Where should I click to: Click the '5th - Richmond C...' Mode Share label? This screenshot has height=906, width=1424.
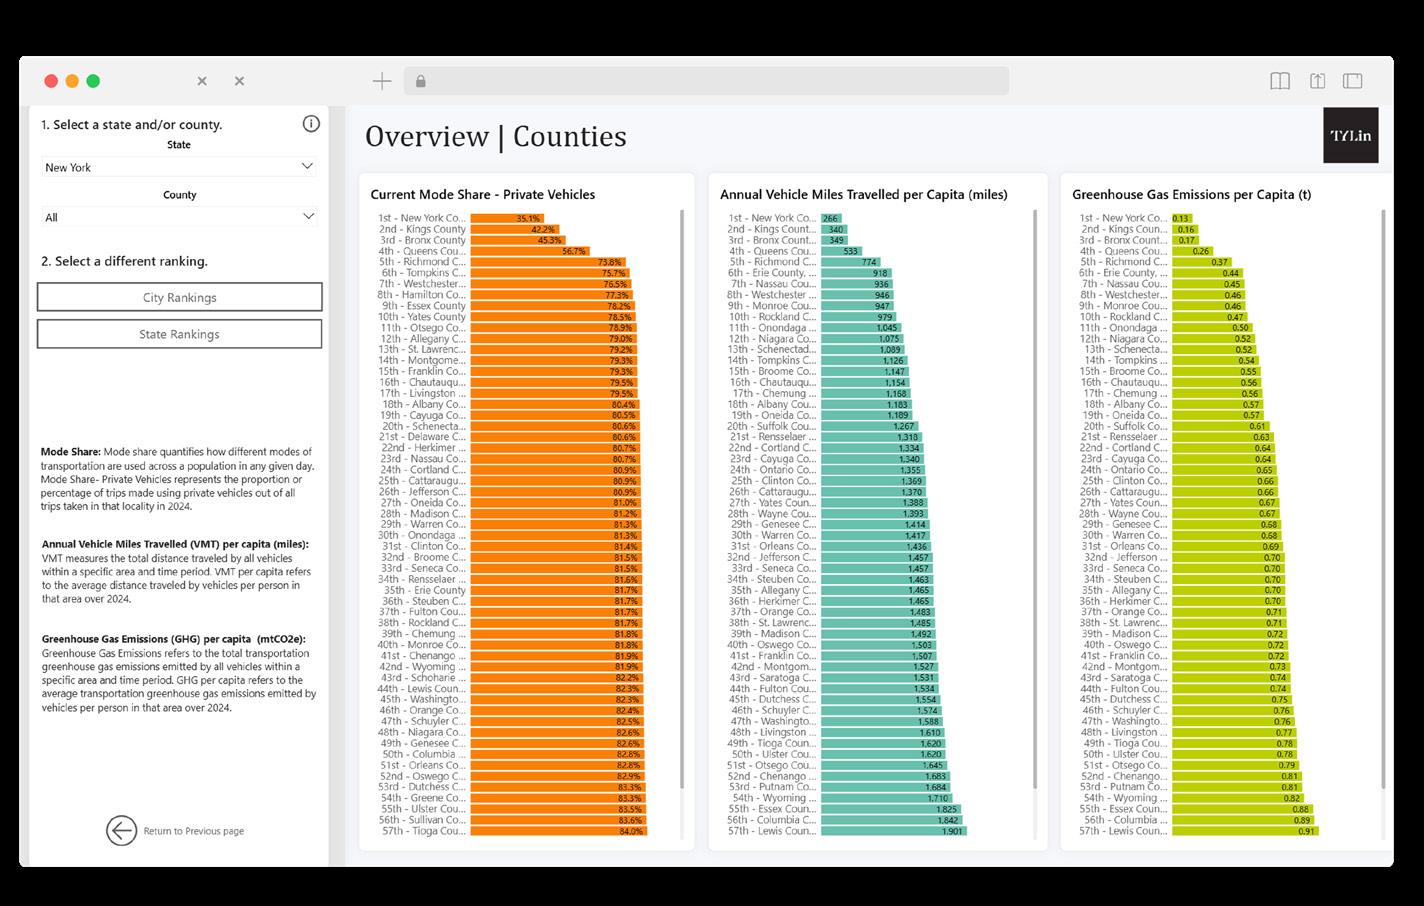click(422, 262)
